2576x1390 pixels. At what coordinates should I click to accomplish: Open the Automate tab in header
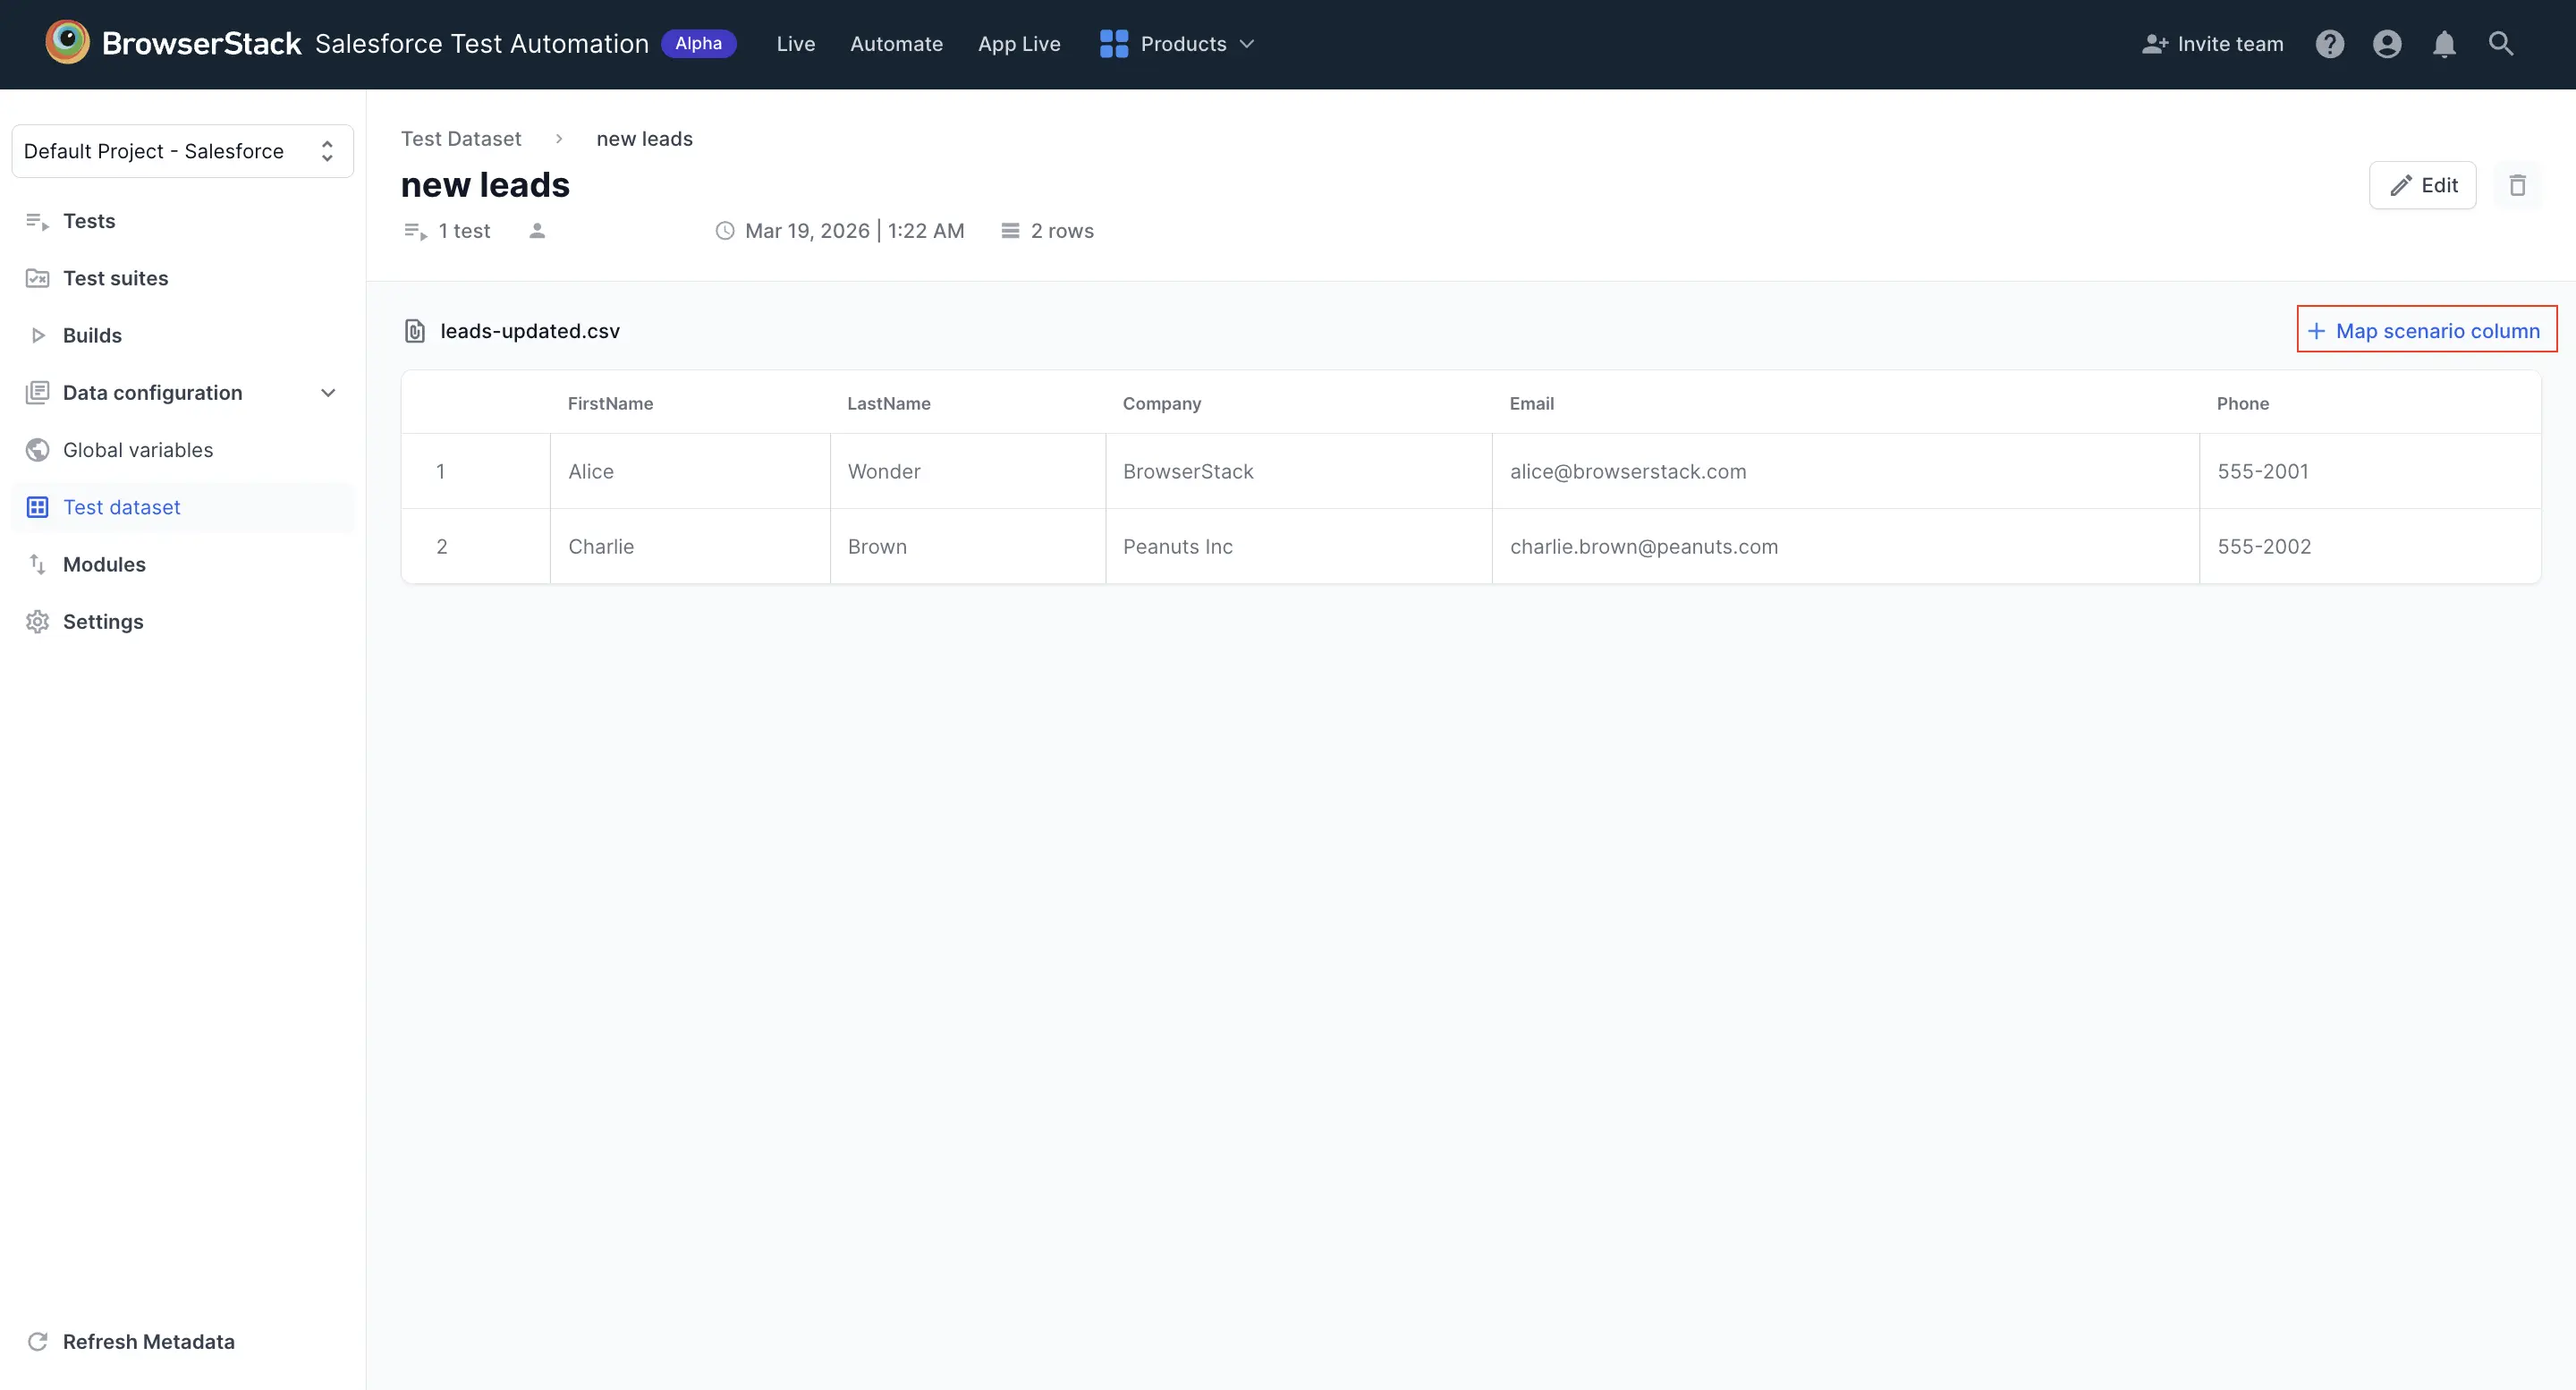(x=896, y=44)
